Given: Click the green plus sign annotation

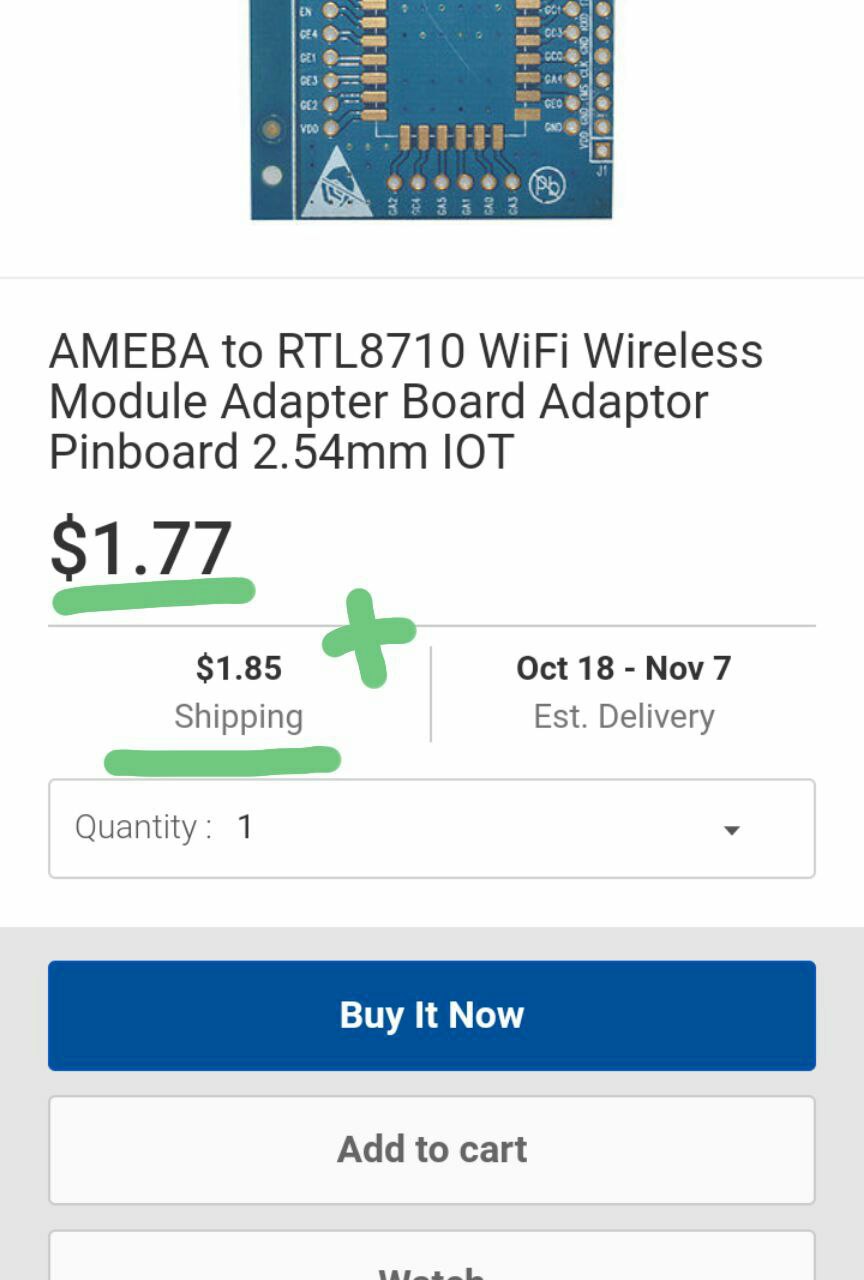Looking at the screenshot, I should 369,636.
